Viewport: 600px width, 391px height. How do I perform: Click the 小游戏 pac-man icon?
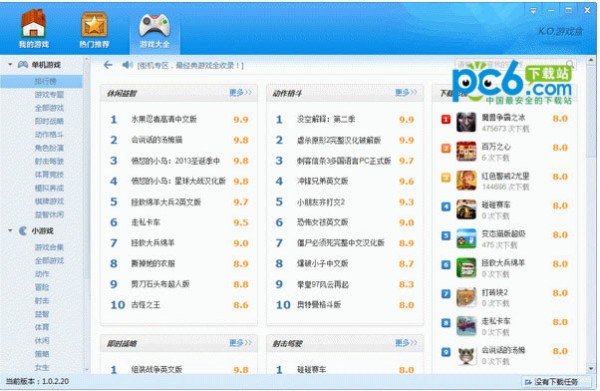(x=23, y=231)
